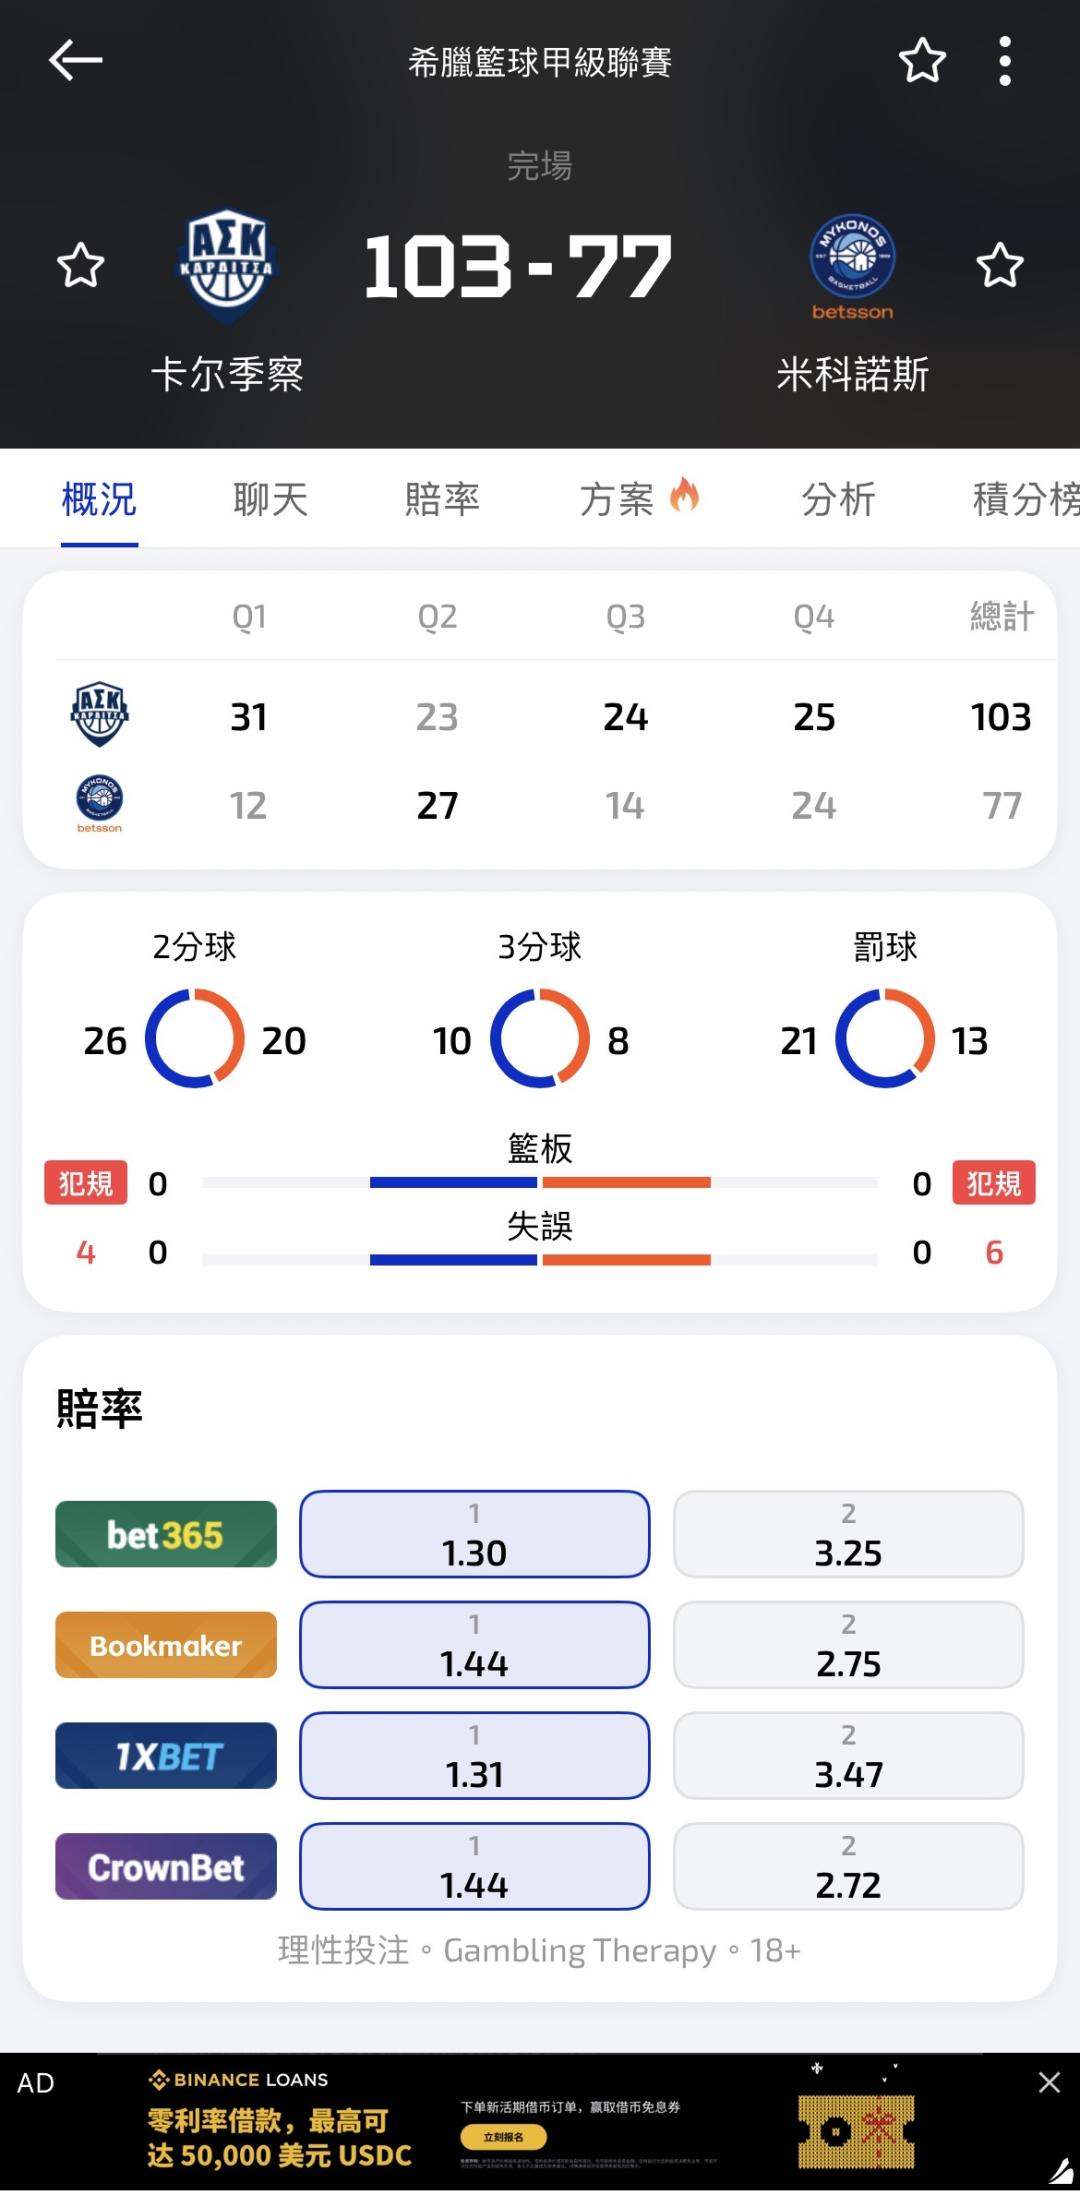Screen dimensions: 1080x2207
Task: Click the bet365 bookmaker logo
Action: pos(166,1534)
